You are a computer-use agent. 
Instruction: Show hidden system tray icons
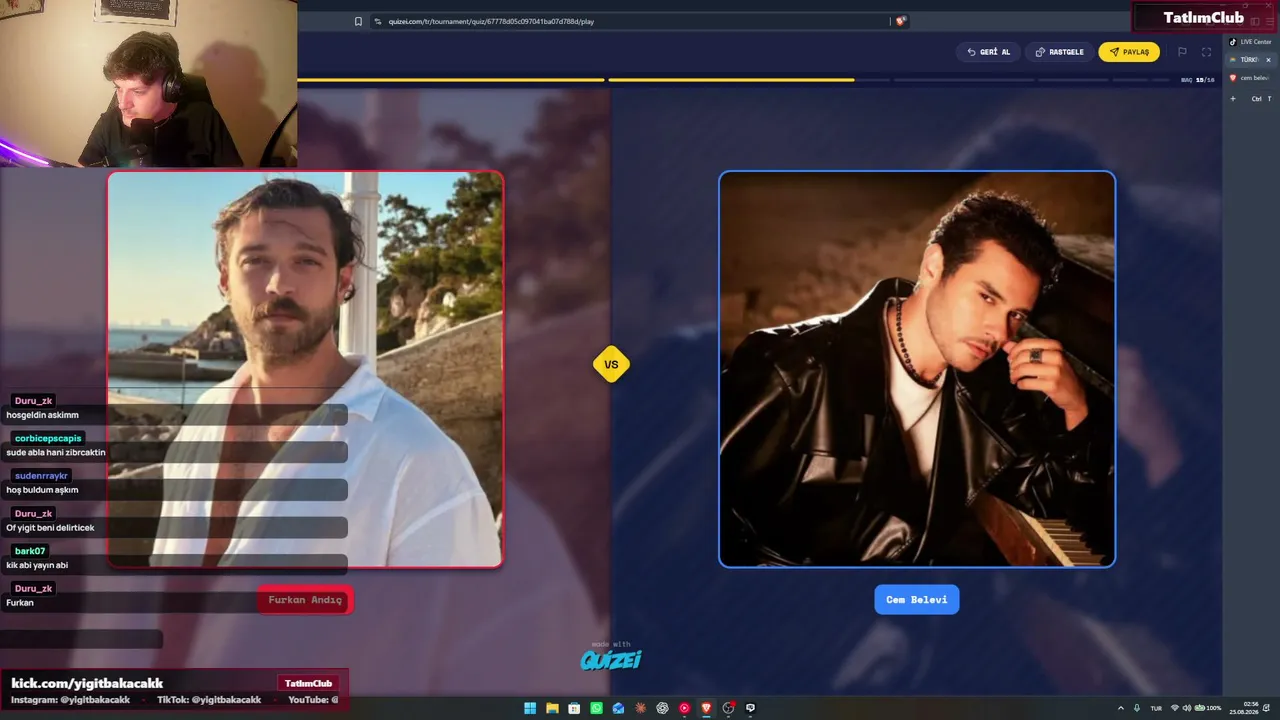[x=1120, y=708]
